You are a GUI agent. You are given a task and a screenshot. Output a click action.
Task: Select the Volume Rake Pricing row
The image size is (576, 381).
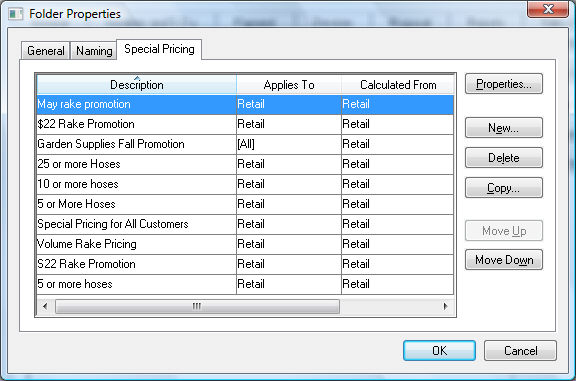point(245,244)
